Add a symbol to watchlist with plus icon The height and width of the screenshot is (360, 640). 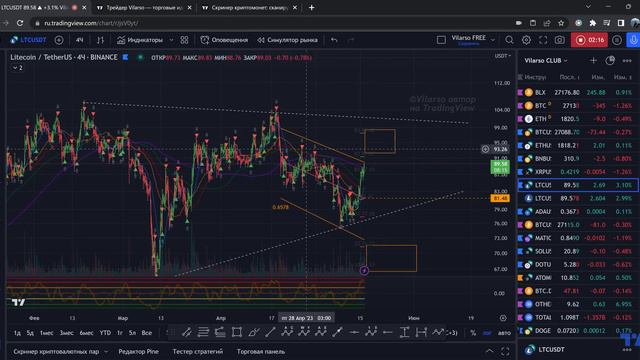[x=593, y=60]
